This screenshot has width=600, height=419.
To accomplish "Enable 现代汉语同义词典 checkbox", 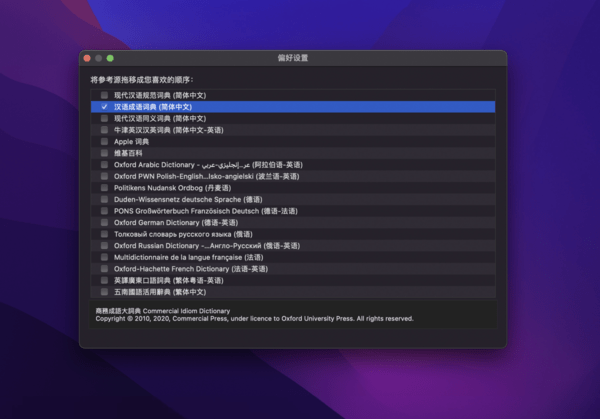I will pos(104,118).
